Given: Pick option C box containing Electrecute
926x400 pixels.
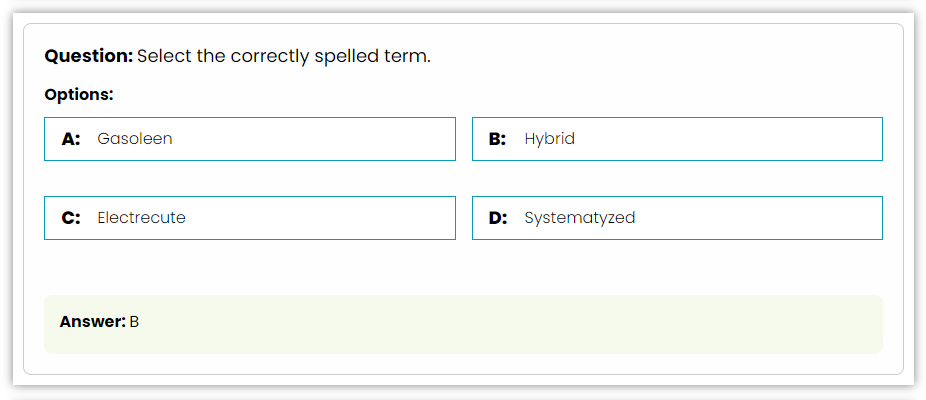Looking at the screenshot, I should pyautogui.click(x=250, y=218).
